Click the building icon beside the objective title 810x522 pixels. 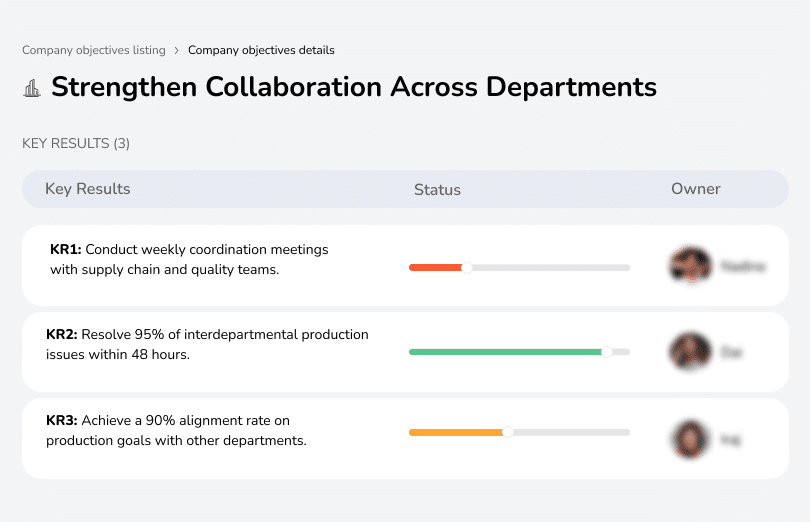(32, 88)
